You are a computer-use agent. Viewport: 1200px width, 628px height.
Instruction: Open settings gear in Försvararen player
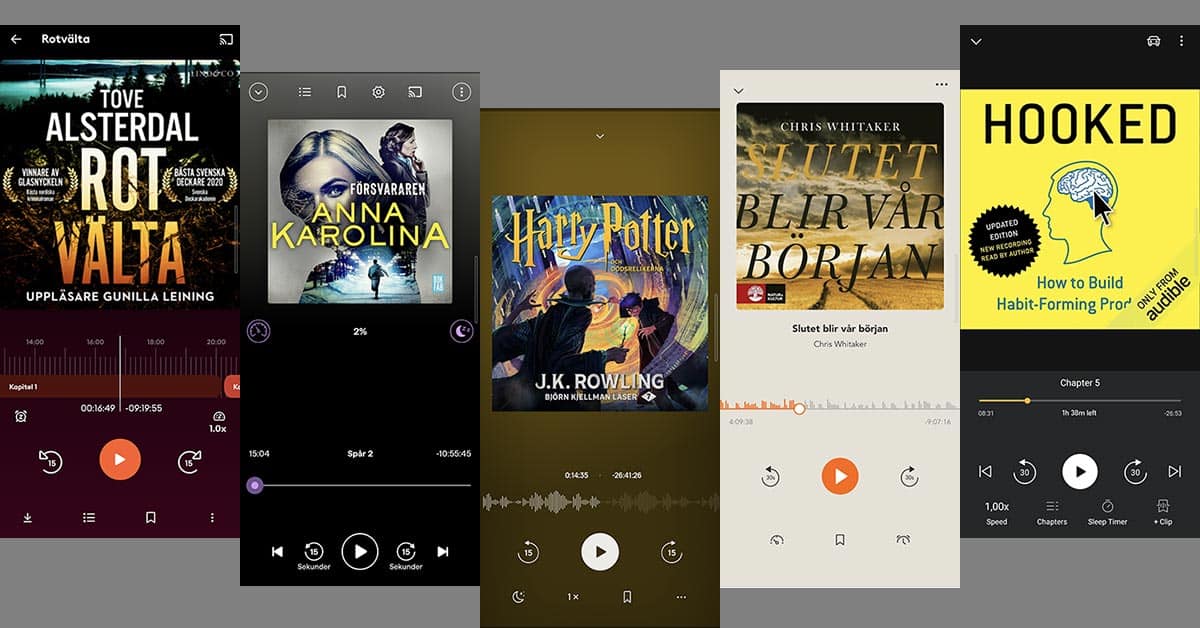pos(378,92)
